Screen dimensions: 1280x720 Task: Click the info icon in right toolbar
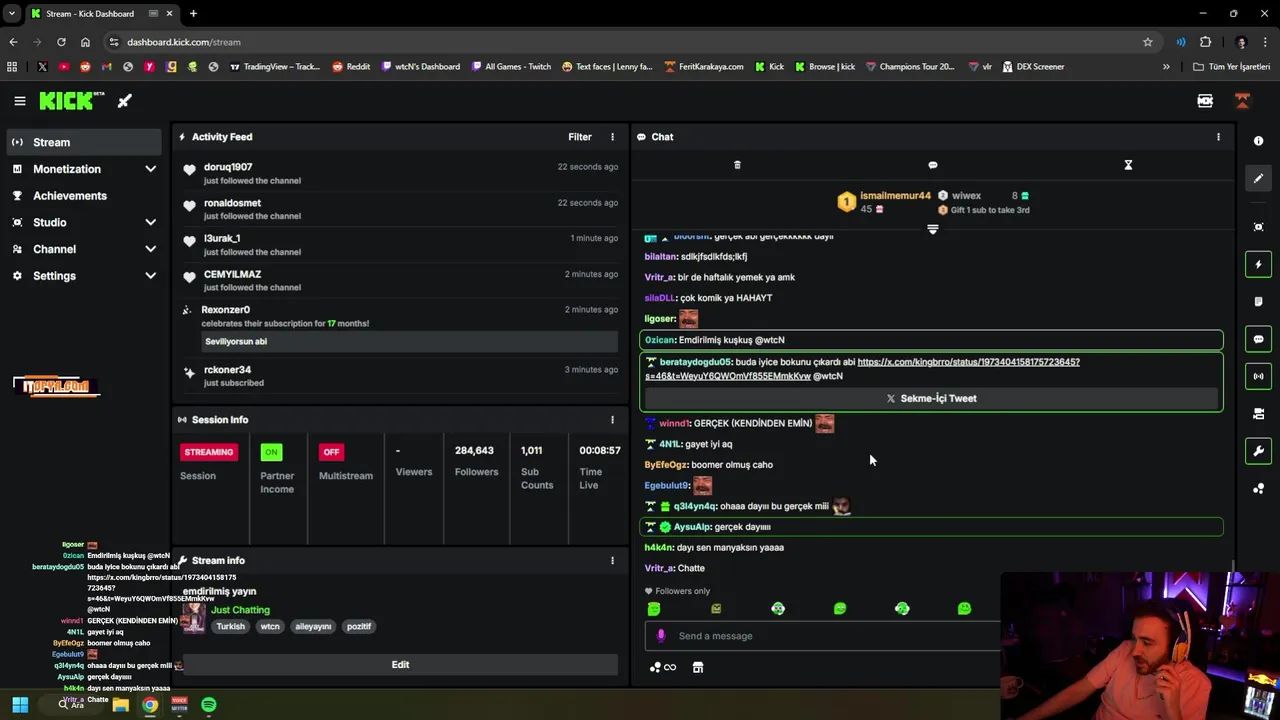1258,141
